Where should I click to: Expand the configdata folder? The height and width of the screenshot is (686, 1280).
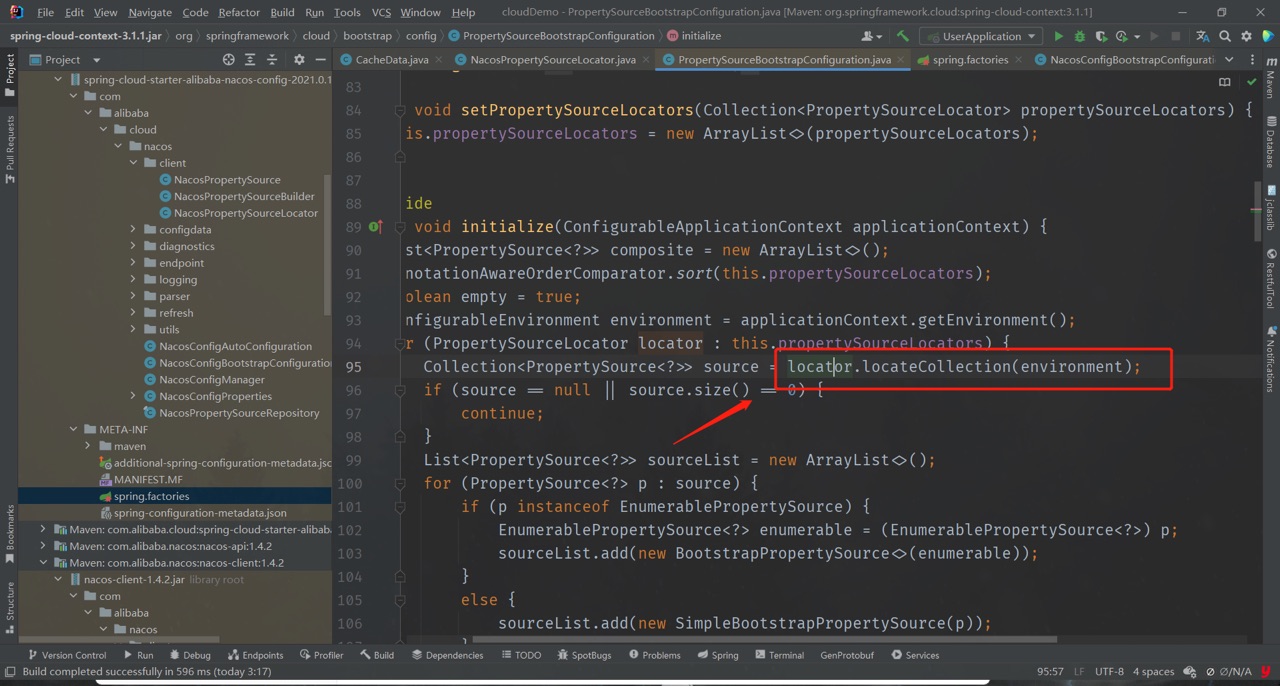point(134,230)
